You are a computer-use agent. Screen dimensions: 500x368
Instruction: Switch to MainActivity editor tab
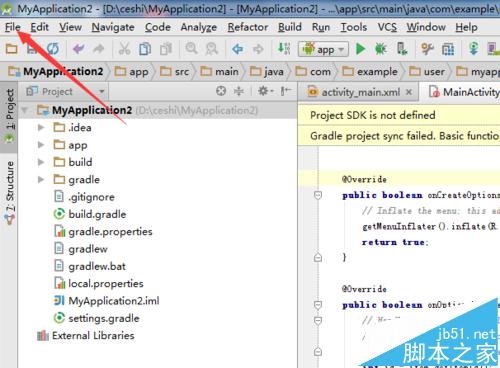pyautogui.click(x=464, y=92)
